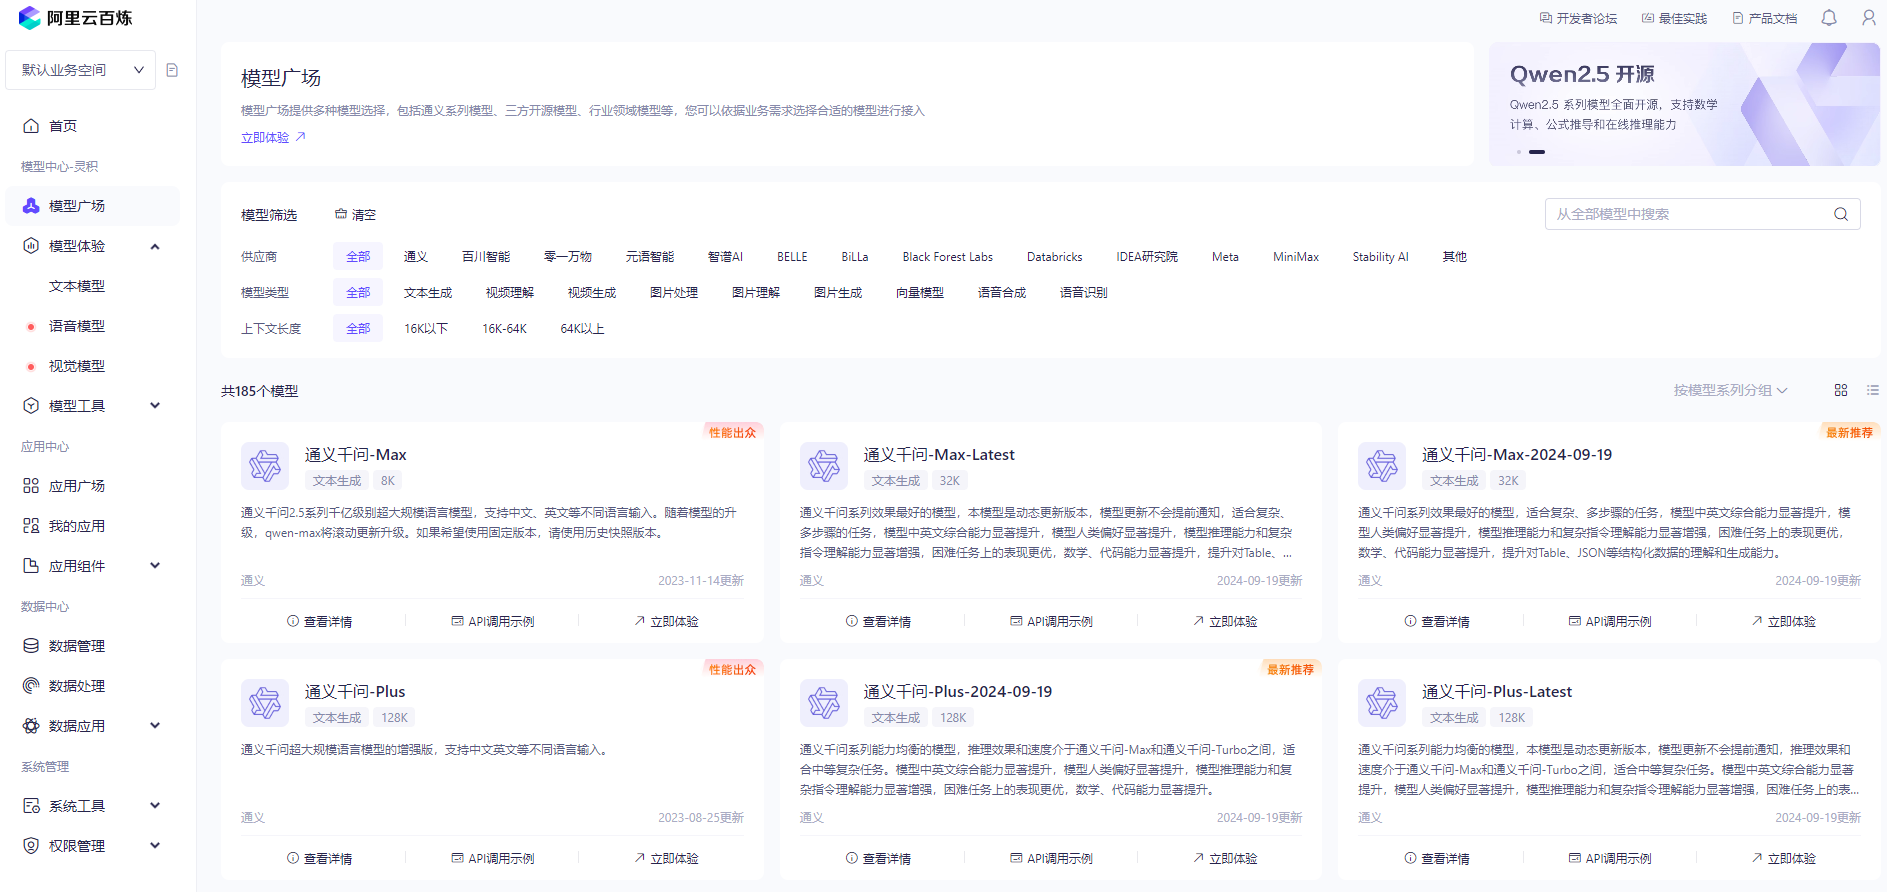Filter by supplier Black Forest Labs
Viewport: 1887px width, 892px height.
tap(948, 257)
